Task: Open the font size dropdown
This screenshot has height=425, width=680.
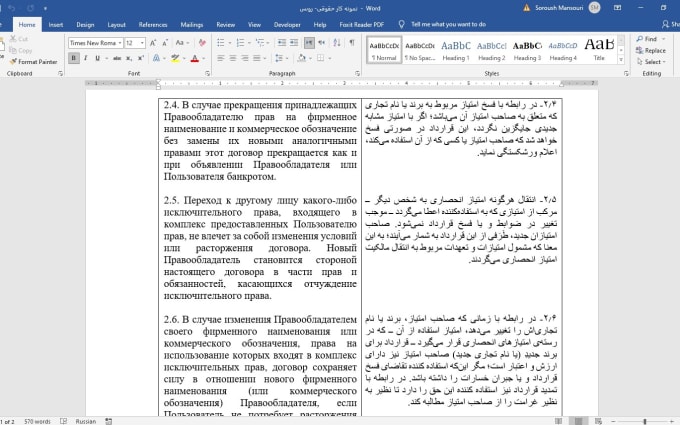Action: (142, 43)
